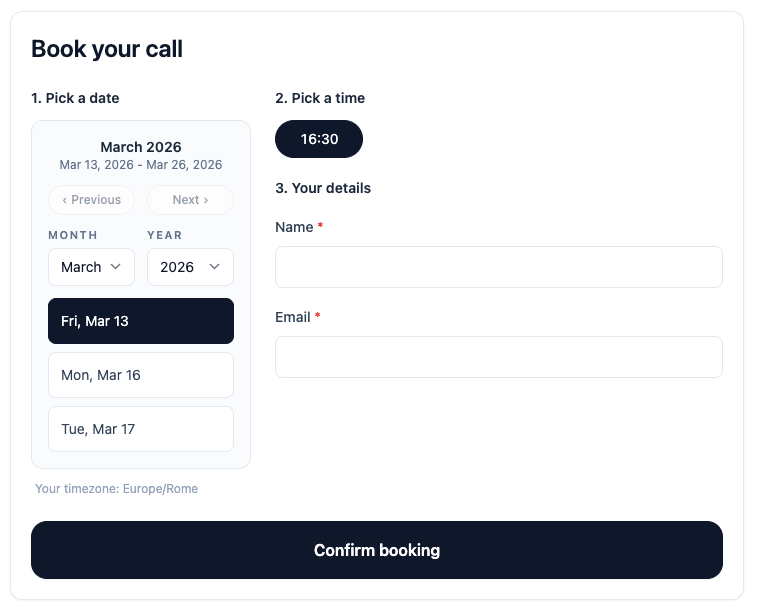Click the Book your call heading
This screenshot has height=611, width=757.
tap(107, 49)
